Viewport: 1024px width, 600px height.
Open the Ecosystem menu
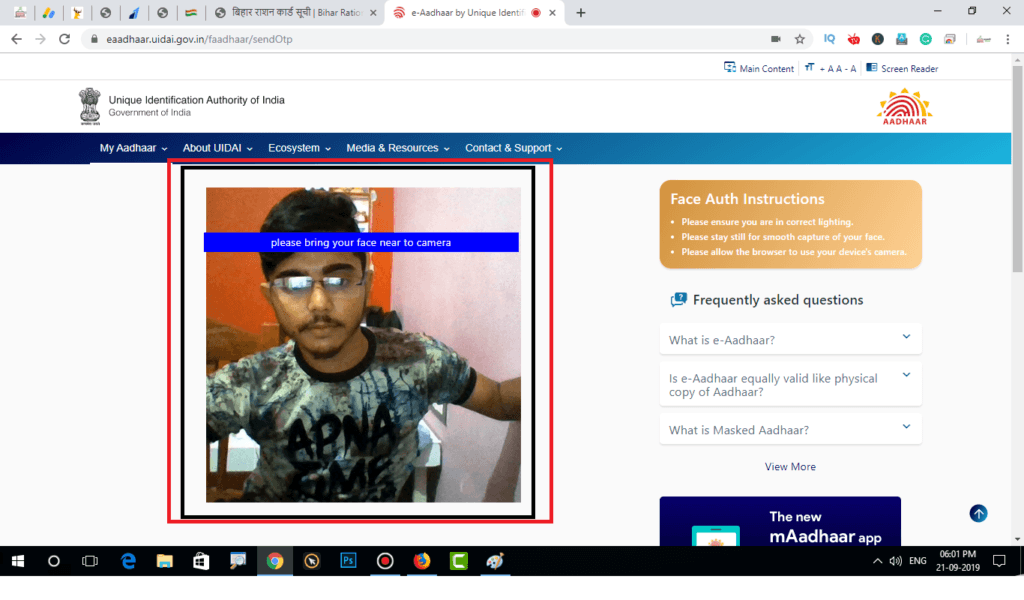(x=299, y=148)
